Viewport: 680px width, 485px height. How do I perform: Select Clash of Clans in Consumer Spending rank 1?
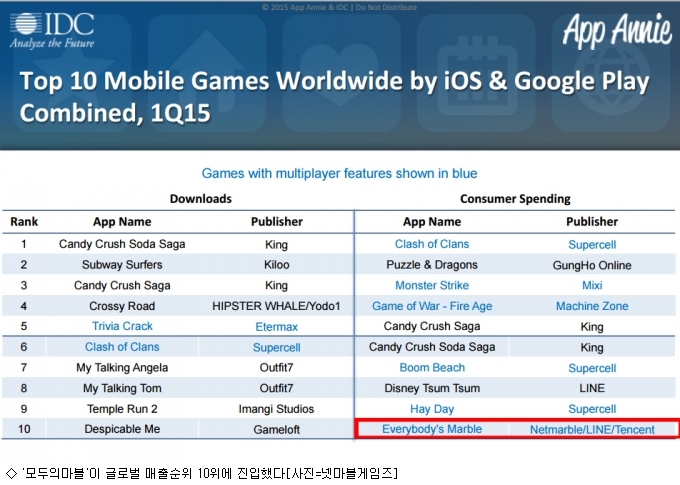[x=432, y=244]
